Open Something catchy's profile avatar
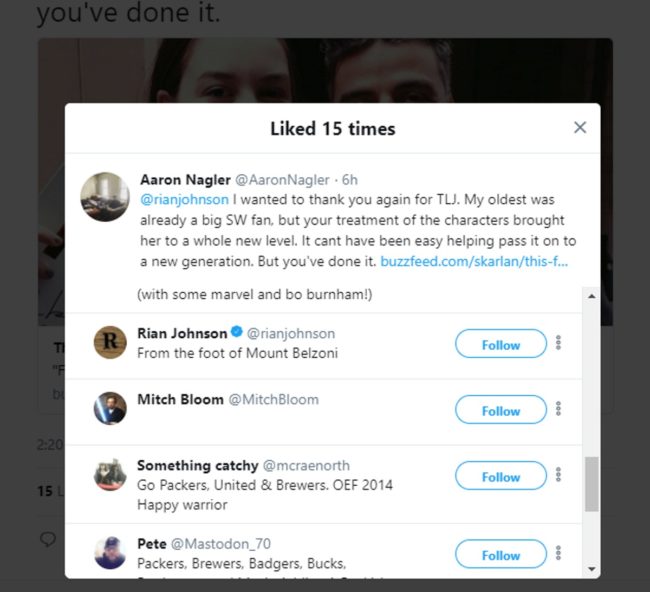 [110, 474]
